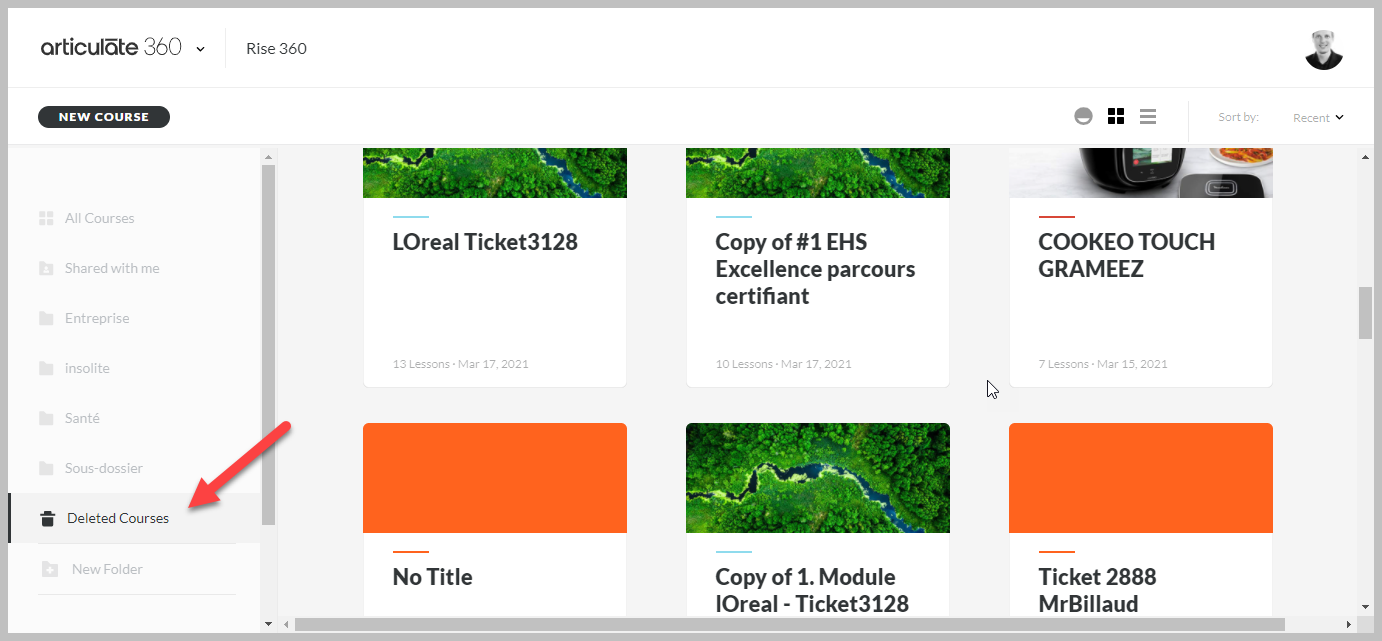Click the Ticket 2888 MrBillaud orange cover

[1141, 478]
